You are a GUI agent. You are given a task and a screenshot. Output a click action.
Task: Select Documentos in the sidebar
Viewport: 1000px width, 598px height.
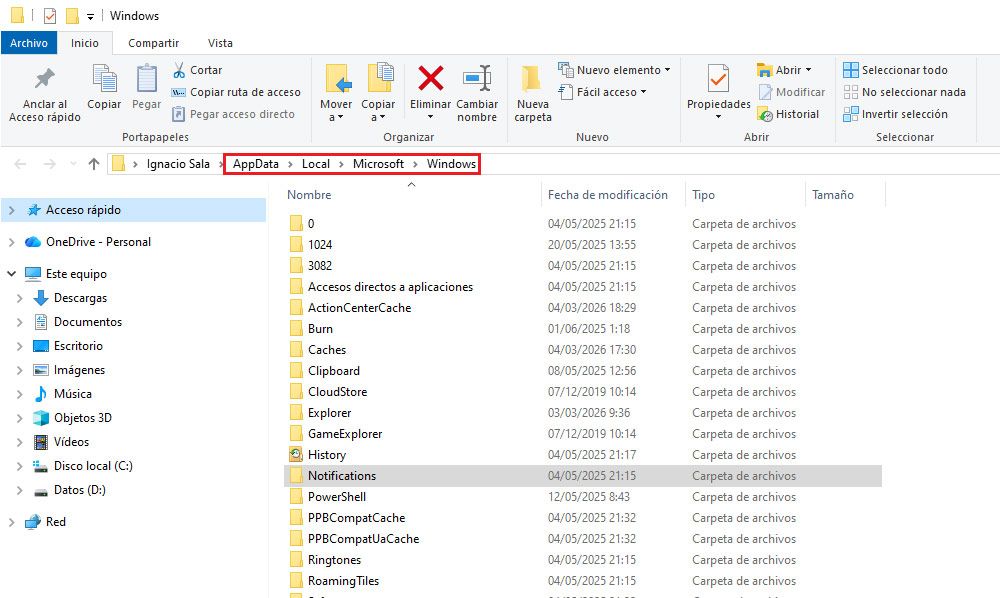pyautogui.click(x=88, y=322)
